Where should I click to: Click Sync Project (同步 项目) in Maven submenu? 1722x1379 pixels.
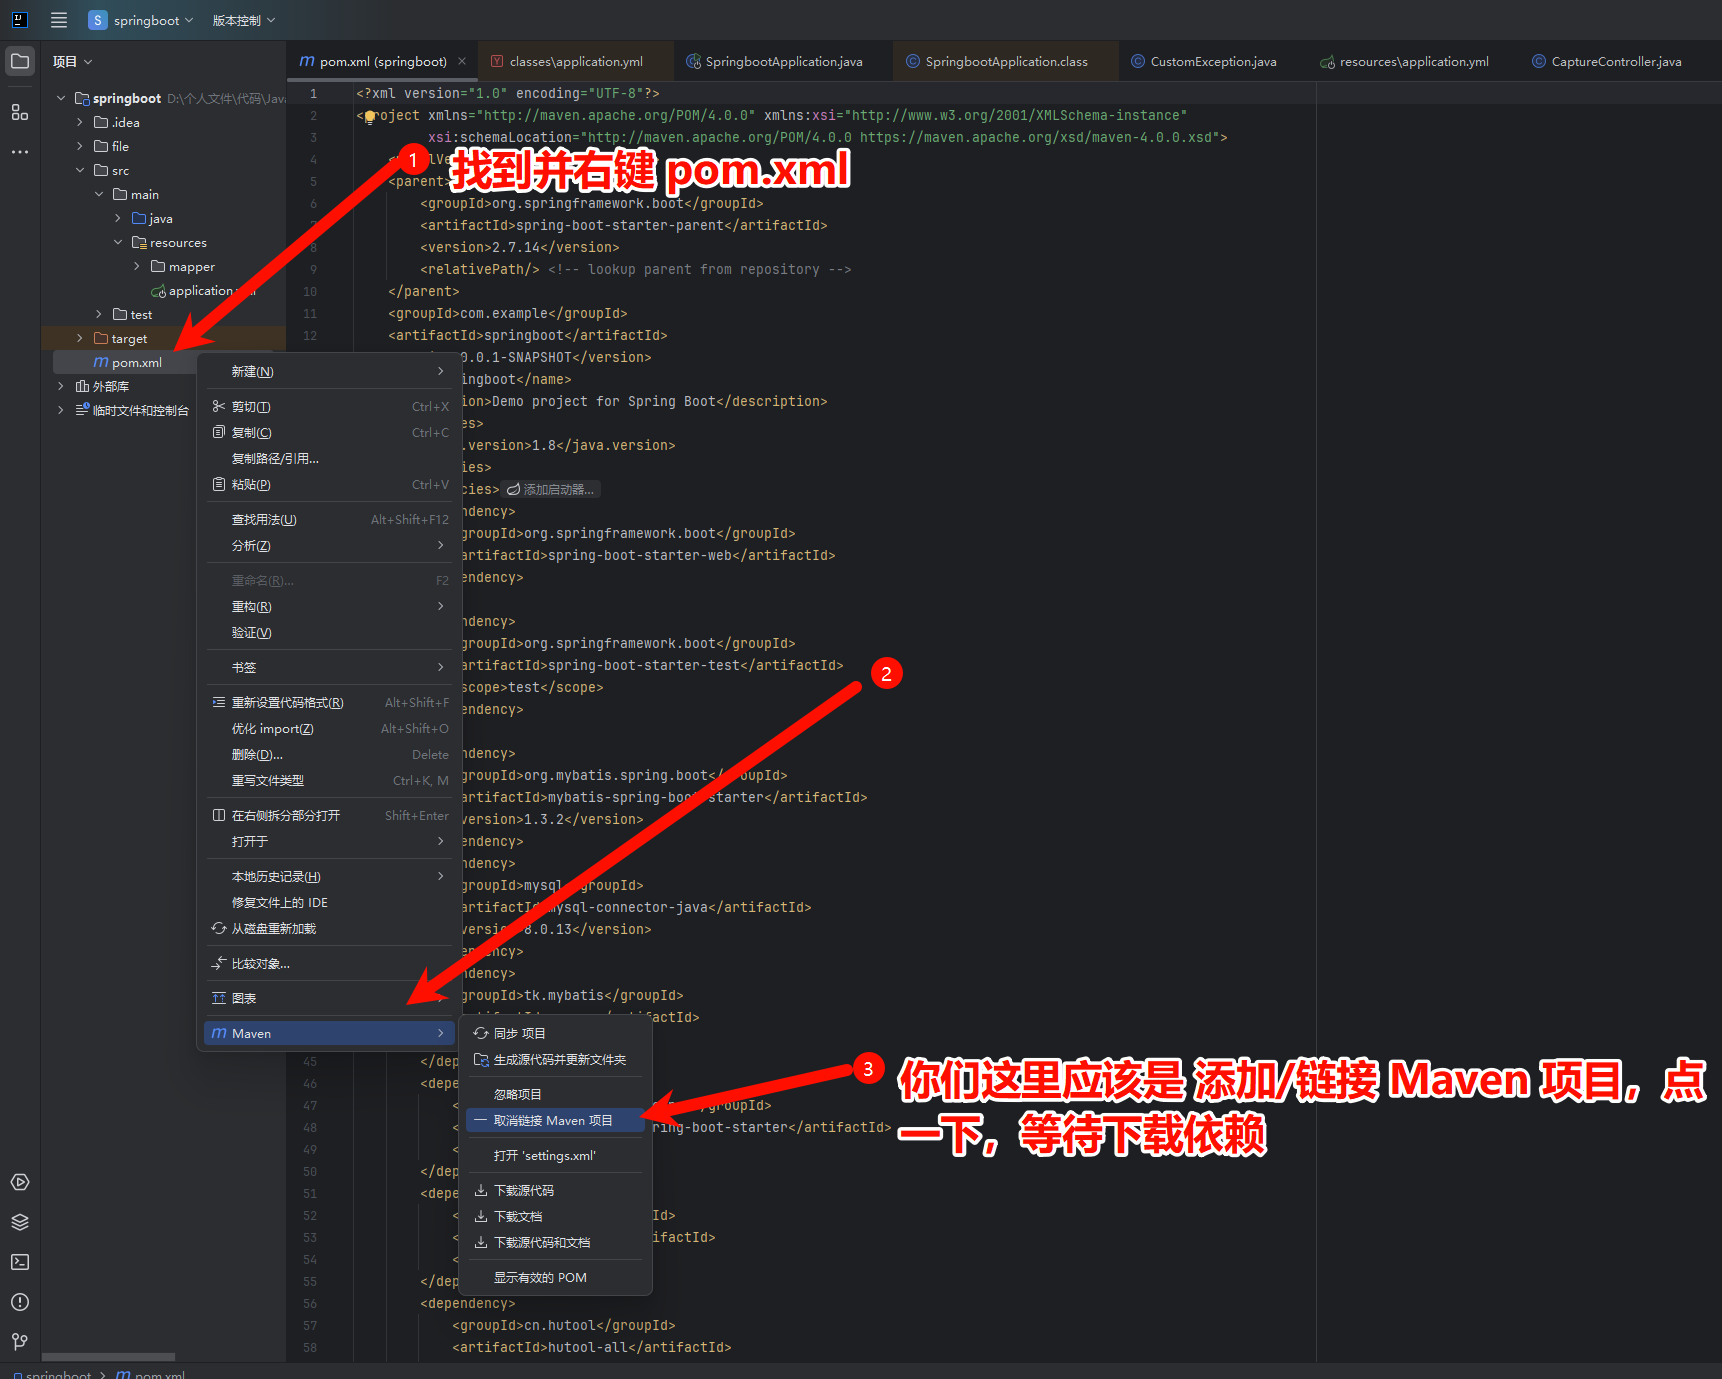[556, 1033]
